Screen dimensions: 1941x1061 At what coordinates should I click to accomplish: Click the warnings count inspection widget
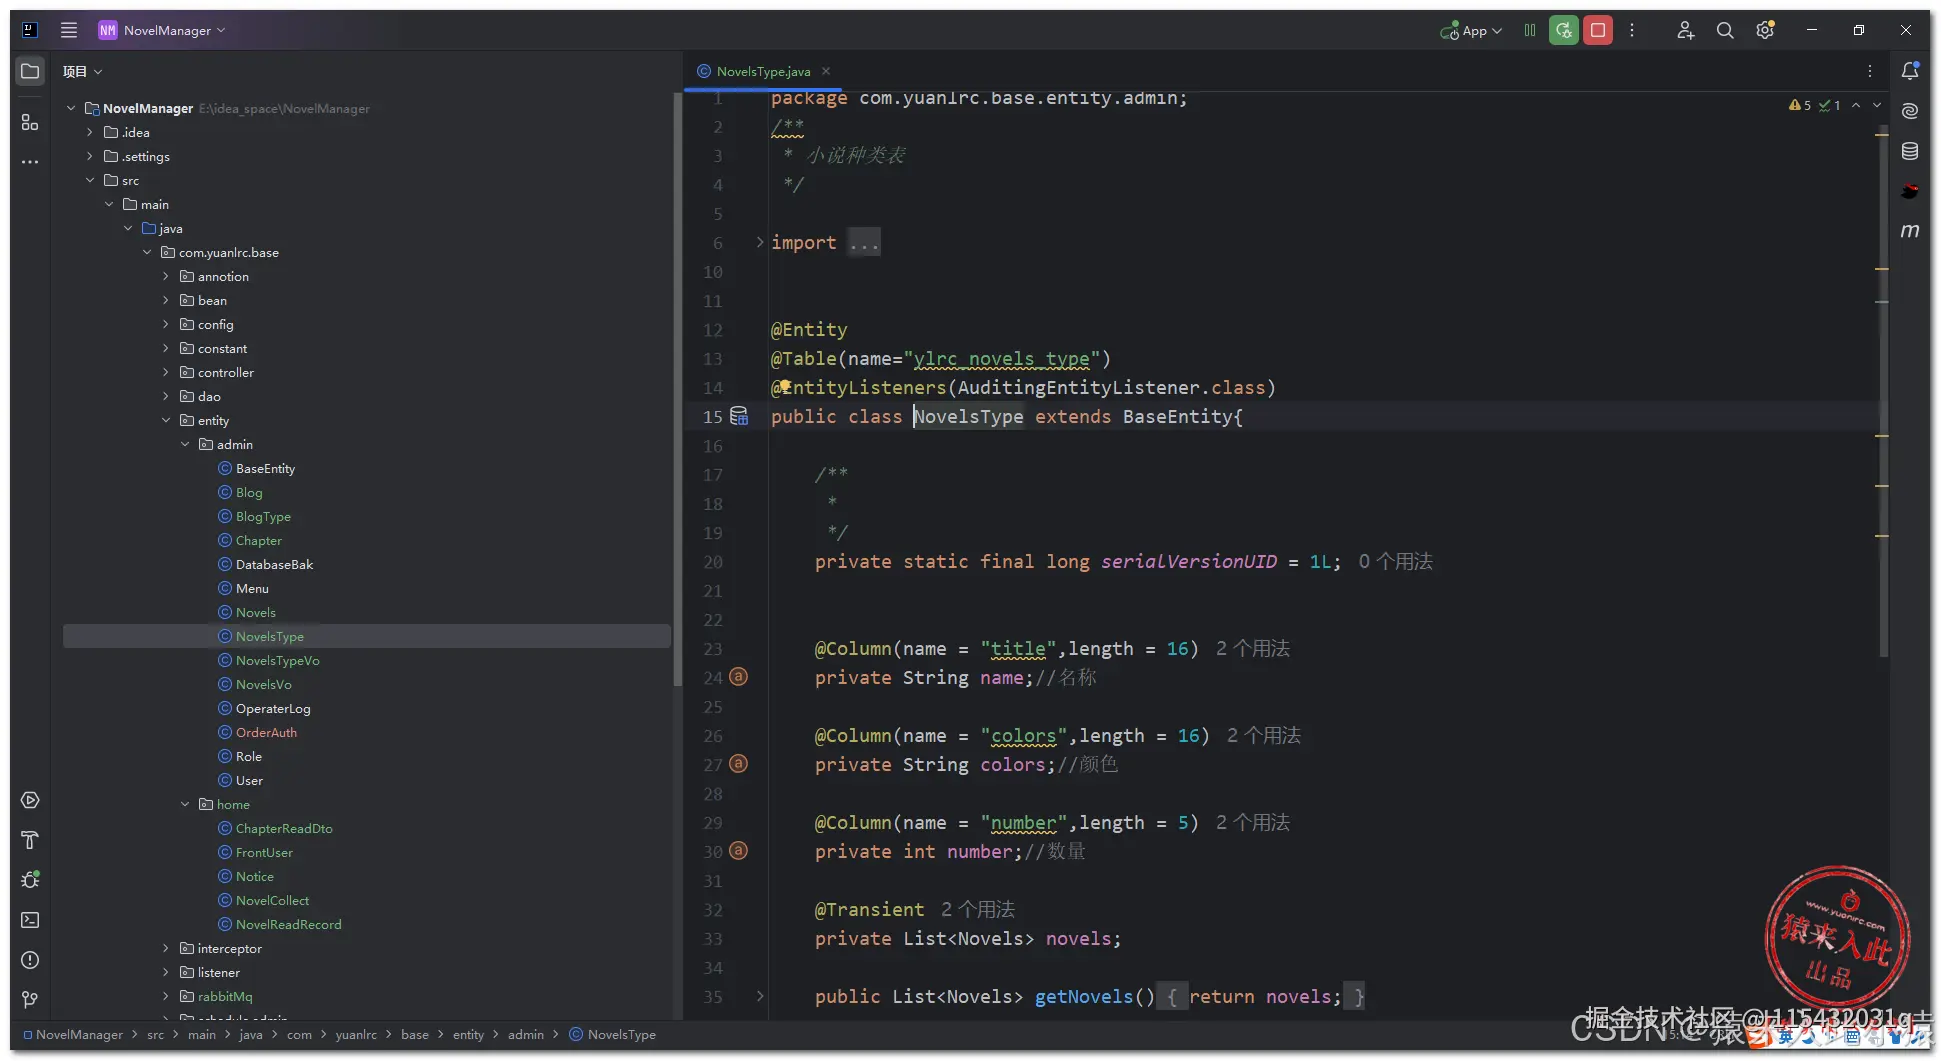point(1800,105)
